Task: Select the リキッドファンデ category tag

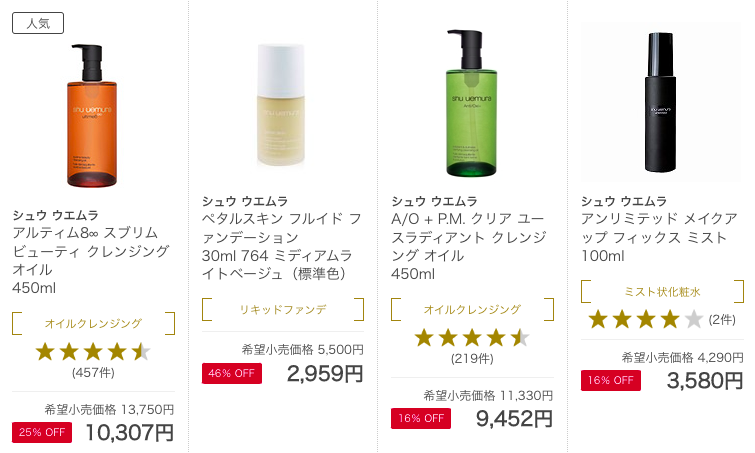Action: 283,310
